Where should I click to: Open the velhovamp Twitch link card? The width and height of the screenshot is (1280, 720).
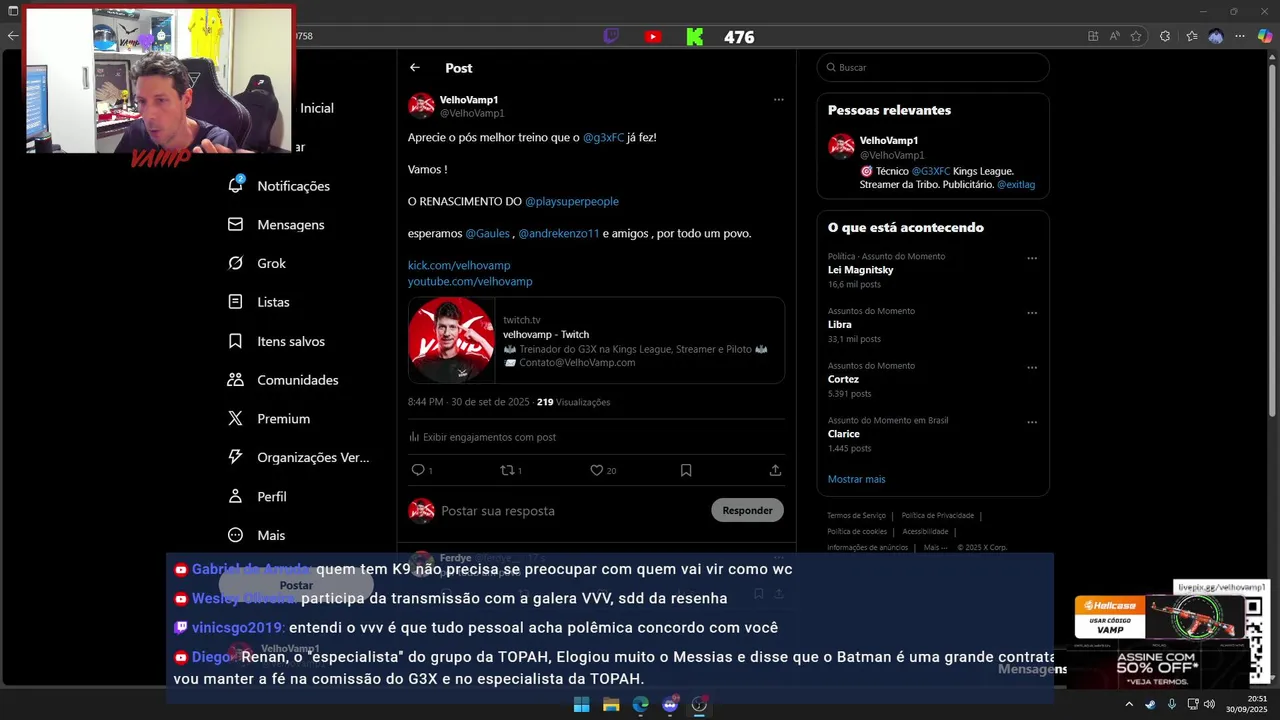[596, 340]
